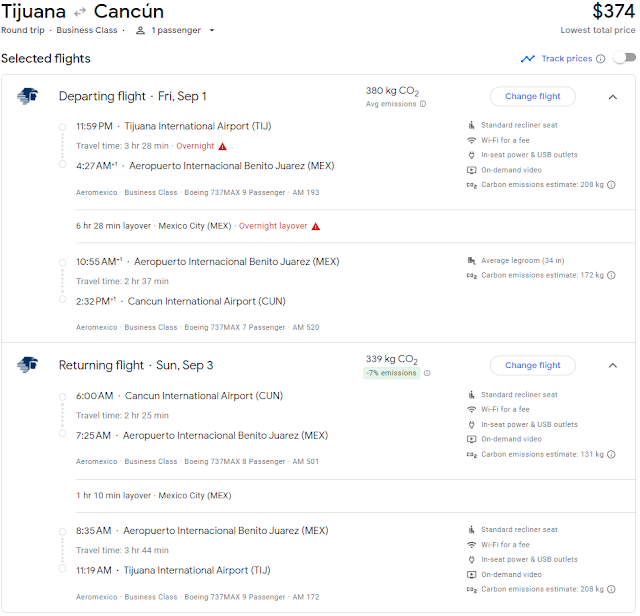Change the departing flight on Fri, Sep 1
640x616 pixels.
pyautogui.click(x=535, y=97)
